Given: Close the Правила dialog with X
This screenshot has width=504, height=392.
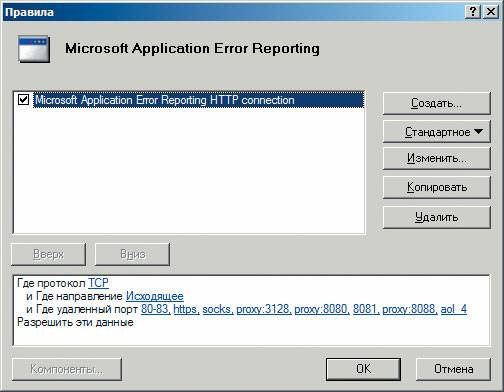Looking at the screenshot, I should pyautogui.click(x=491, y=12).
